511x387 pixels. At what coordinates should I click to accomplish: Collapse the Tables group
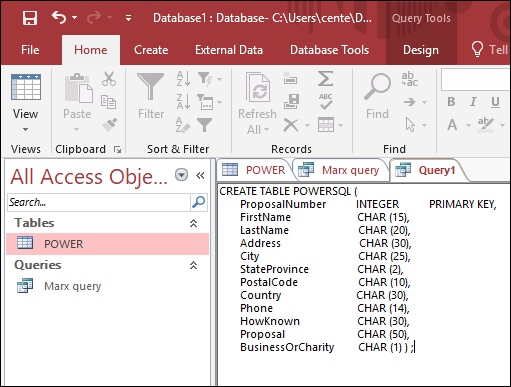[x=193, y=223]
